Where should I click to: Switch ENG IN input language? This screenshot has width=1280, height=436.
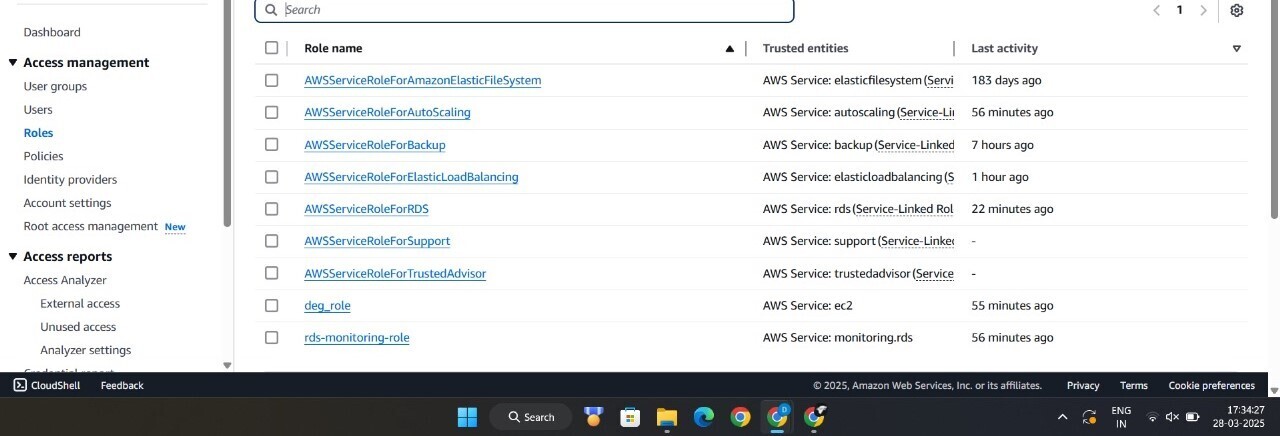(x=1121, y=417)
